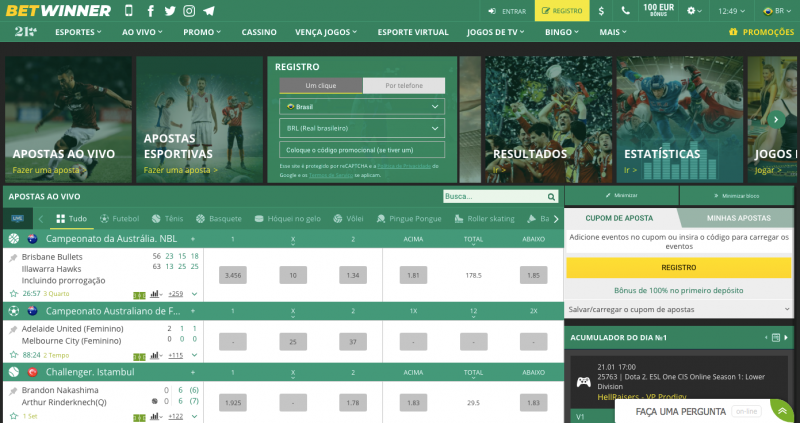
Task: Add Challenger Istambul with plus sign
Action: pyautogui.click(x=193, y=372)
